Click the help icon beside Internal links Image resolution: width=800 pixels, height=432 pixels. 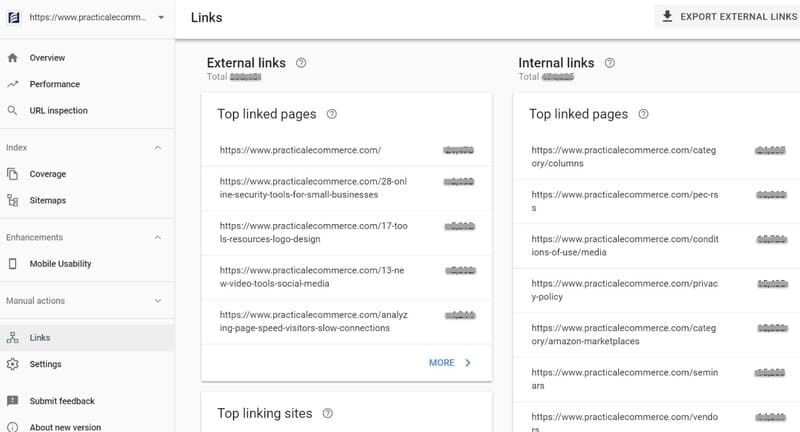(x=610, y=63)
